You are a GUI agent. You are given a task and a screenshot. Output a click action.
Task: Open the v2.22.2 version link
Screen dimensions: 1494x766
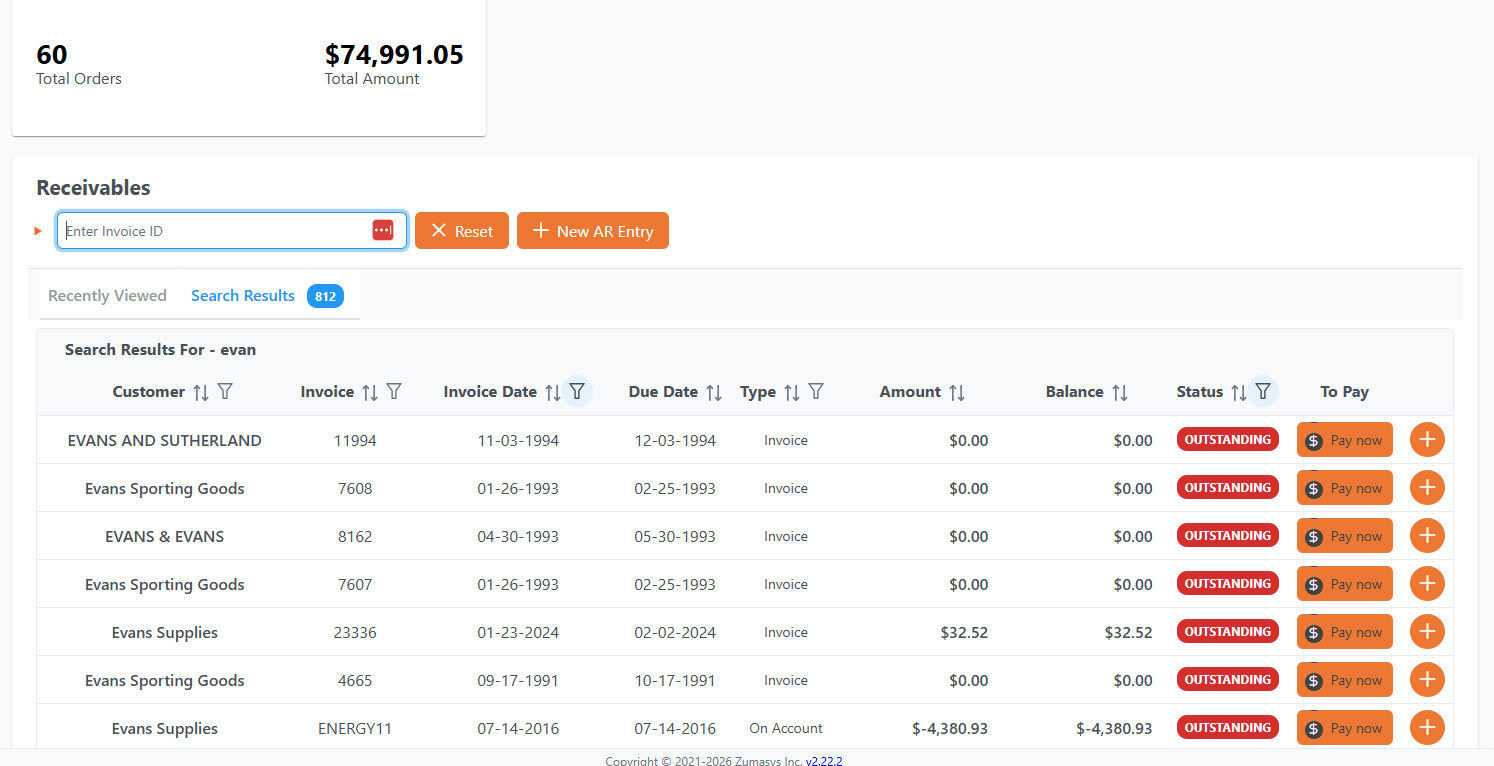tap(824, 760)
